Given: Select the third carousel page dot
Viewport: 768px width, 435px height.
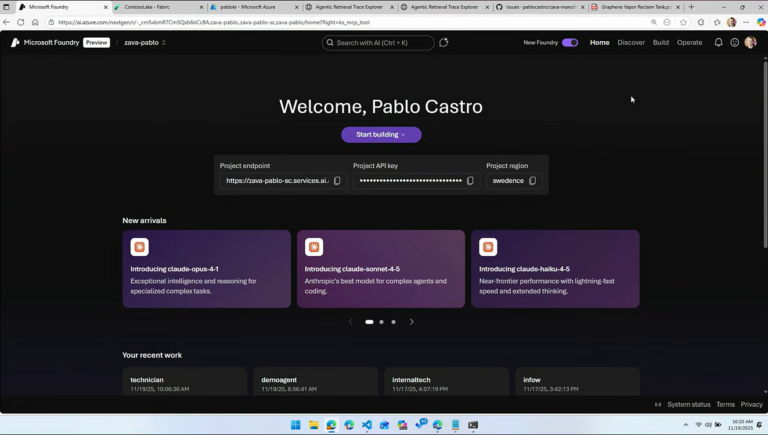Looking at the screenshot, I should point(393,322).
